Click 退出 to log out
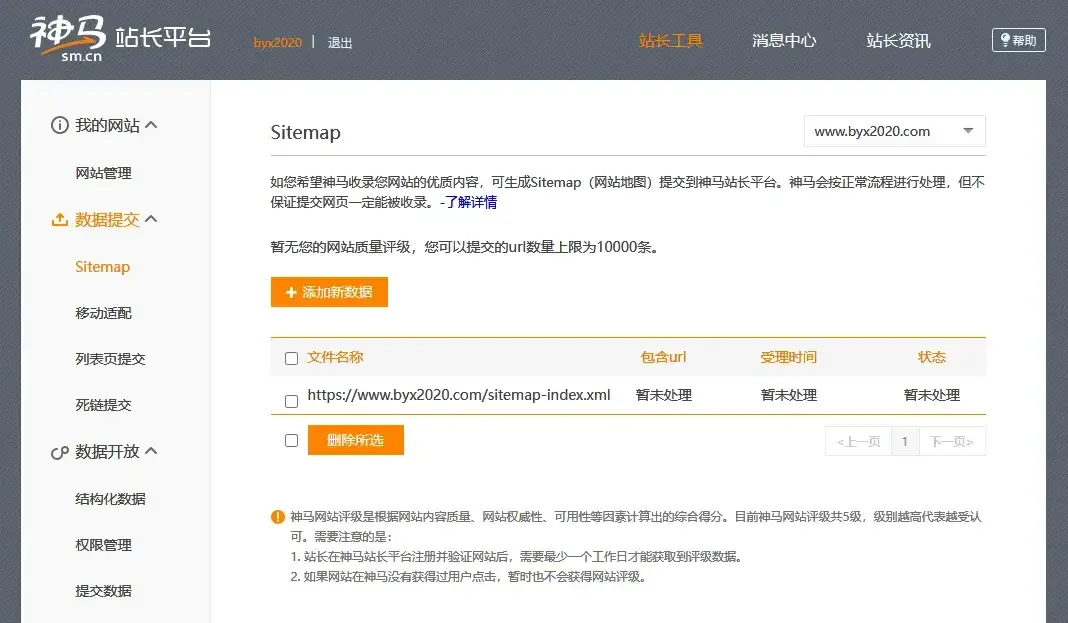 [340, 43]
